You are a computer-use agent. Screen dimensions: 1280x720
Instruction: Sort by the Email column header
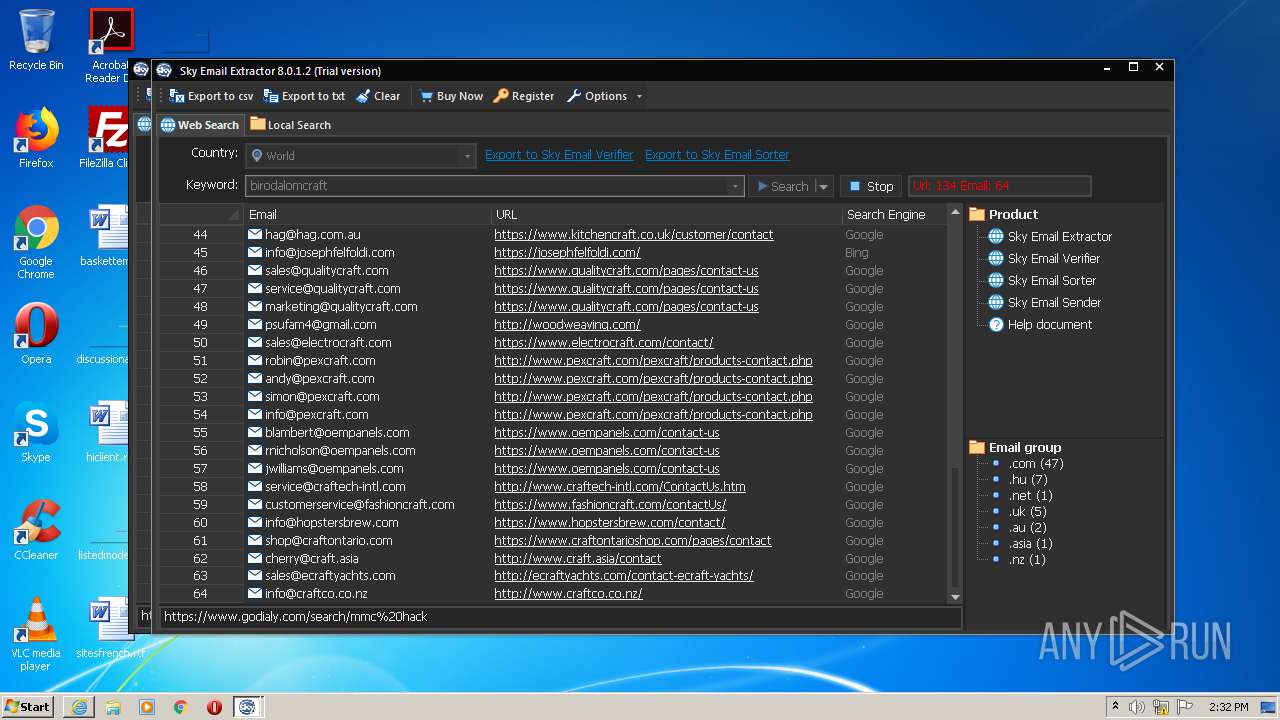pos(368,214)
